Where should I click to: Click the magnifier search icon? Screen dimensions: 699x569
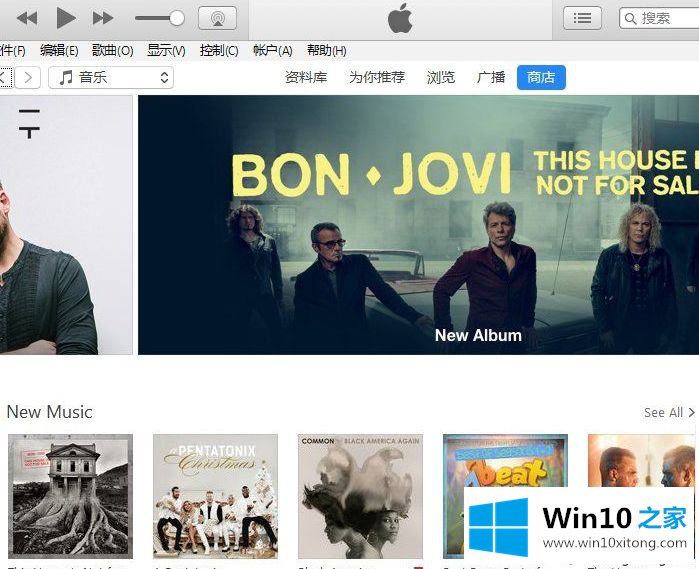(x=630, y=19)
